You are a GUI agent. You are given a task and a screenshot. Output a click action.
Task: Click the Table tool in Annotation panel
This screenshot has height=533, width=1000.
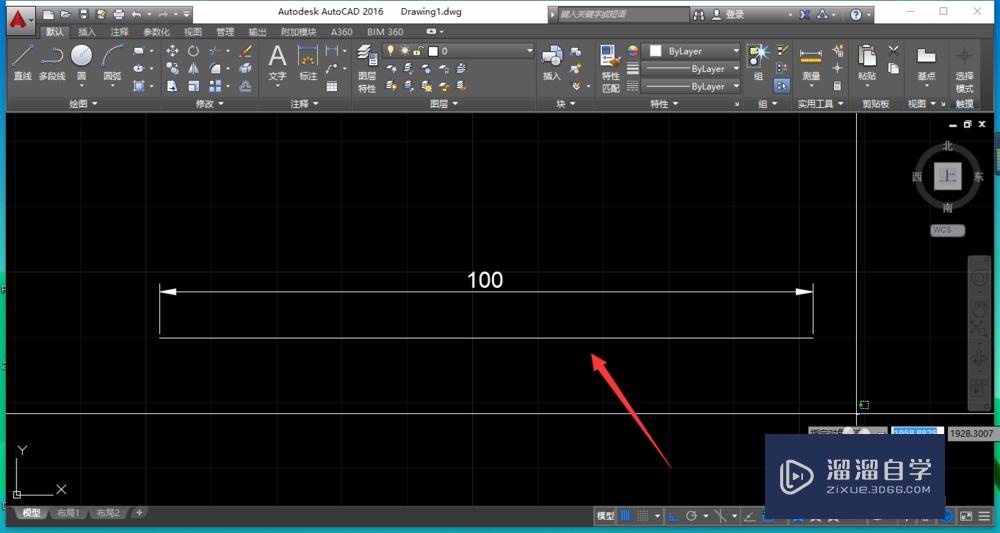332,86
